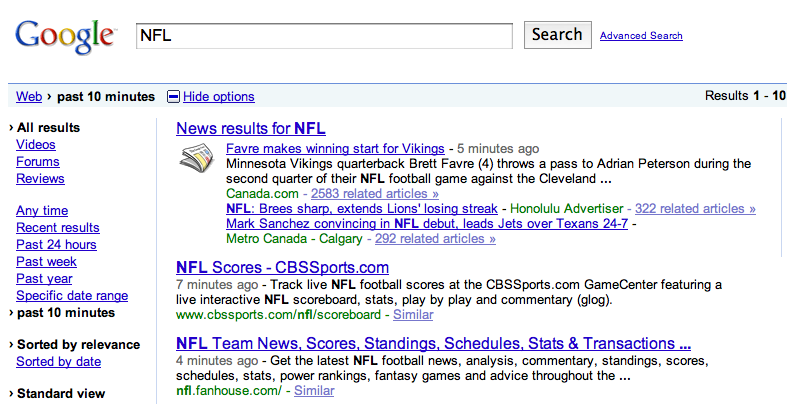The image size is (787, 404).
Task: Select the Past week filter
Action: tap(46, 262)
